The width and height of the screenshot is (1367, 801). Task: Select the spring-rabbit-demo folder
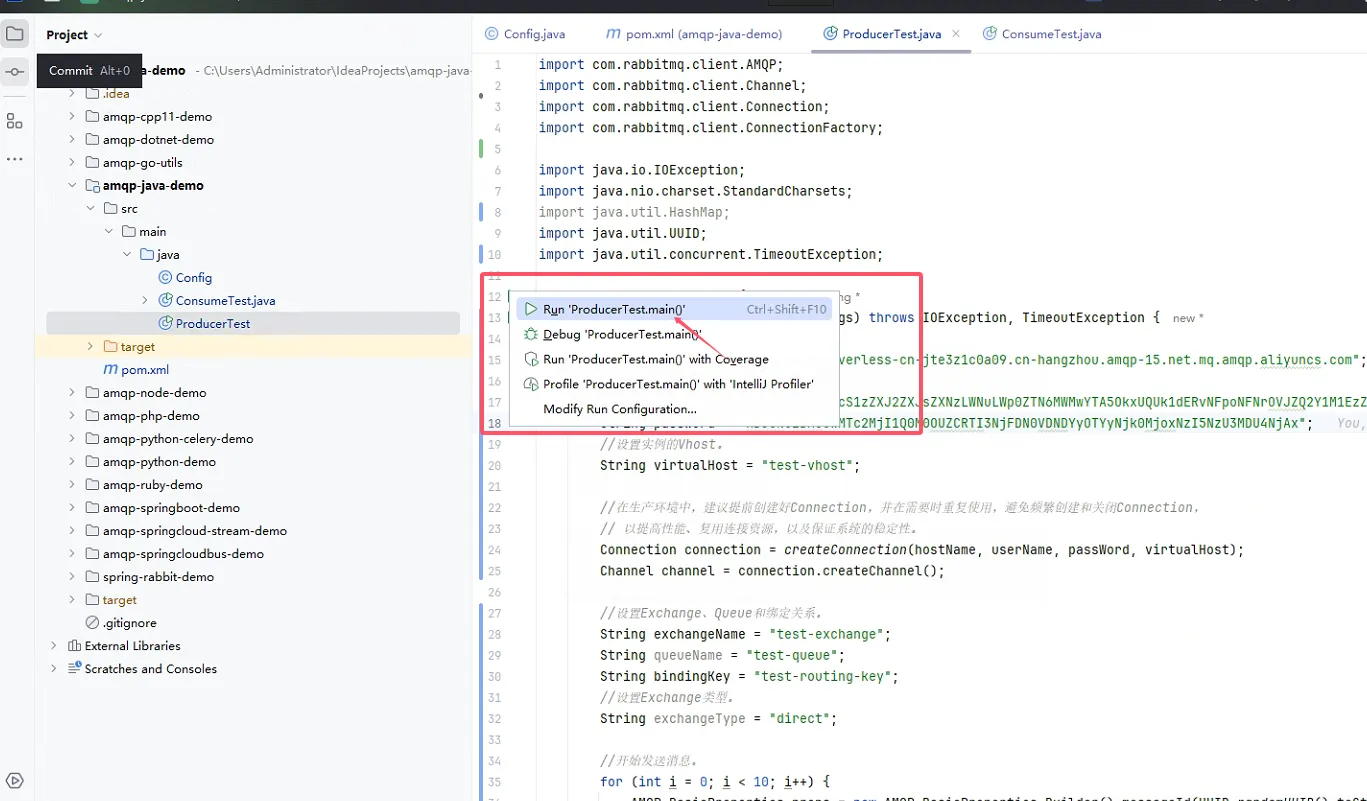[x=158, y=577]
